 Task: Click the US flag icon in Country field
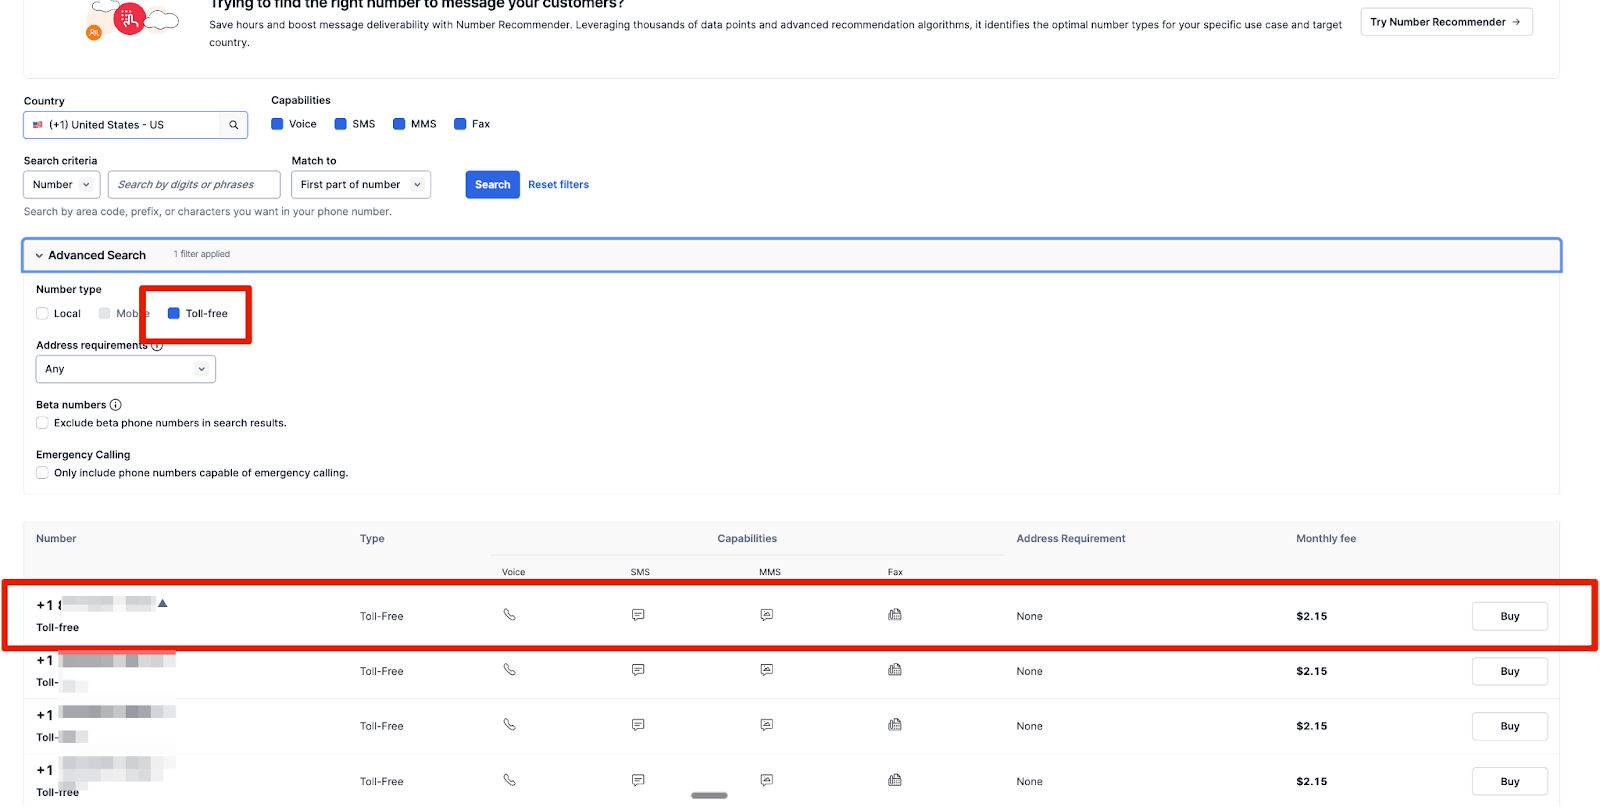pos(38,125)
